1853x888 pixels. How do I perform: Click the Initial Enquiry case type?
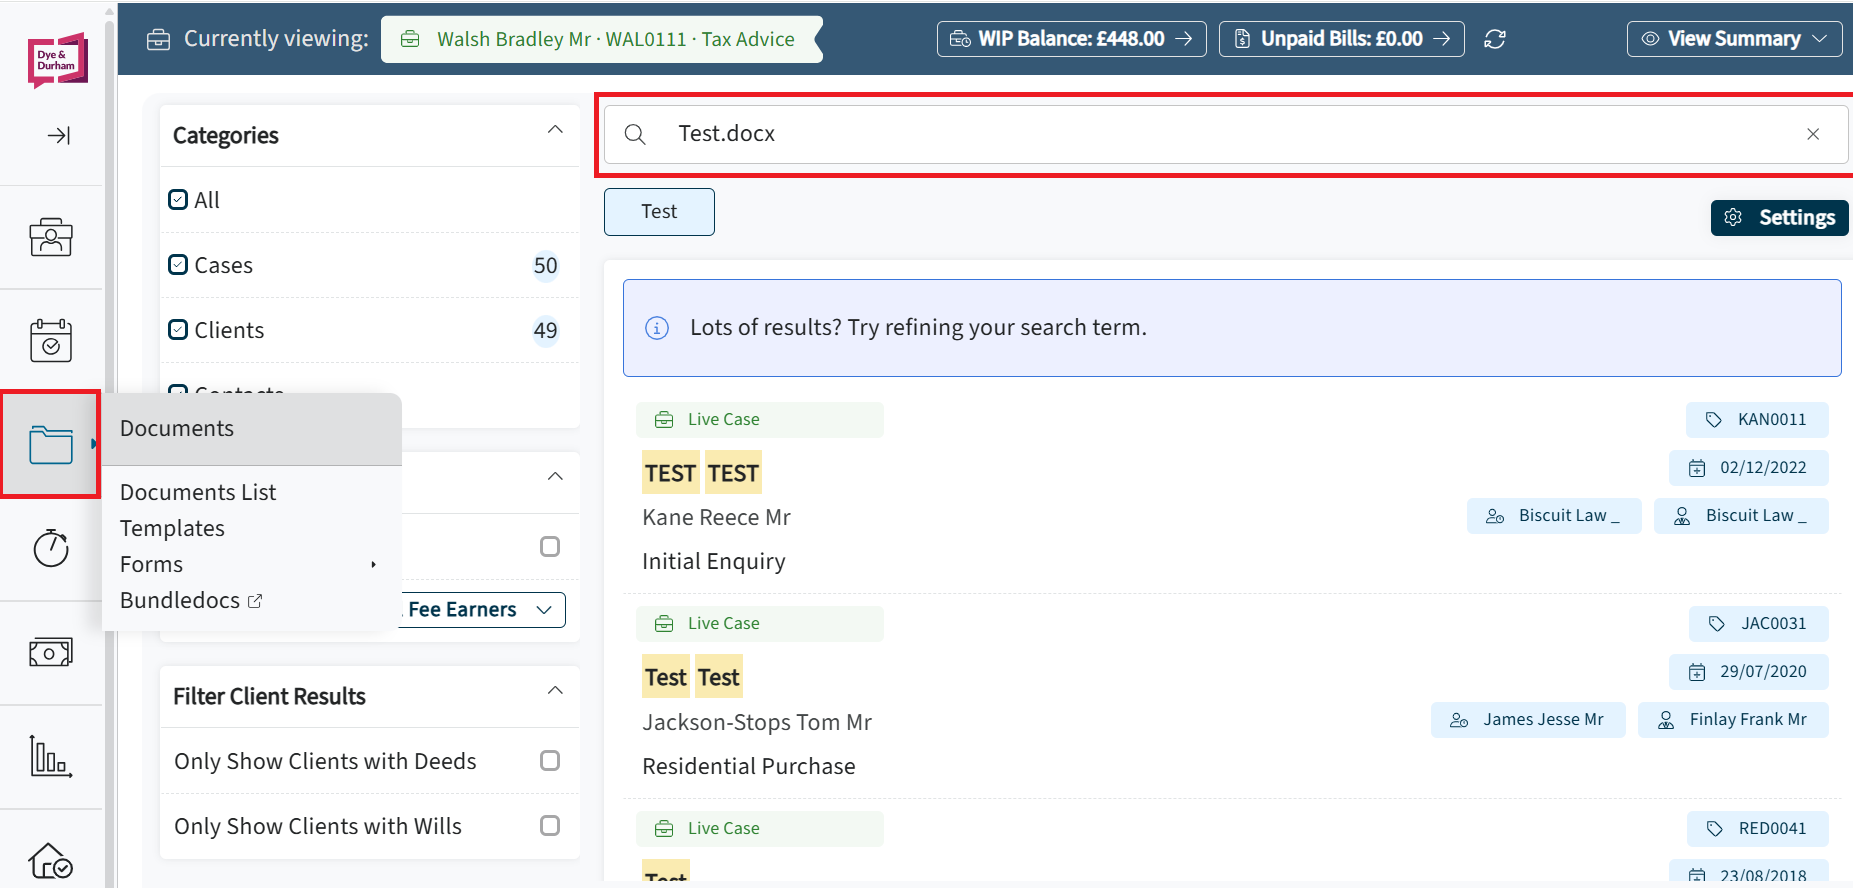pyautogui.click(x=714, y=562)
